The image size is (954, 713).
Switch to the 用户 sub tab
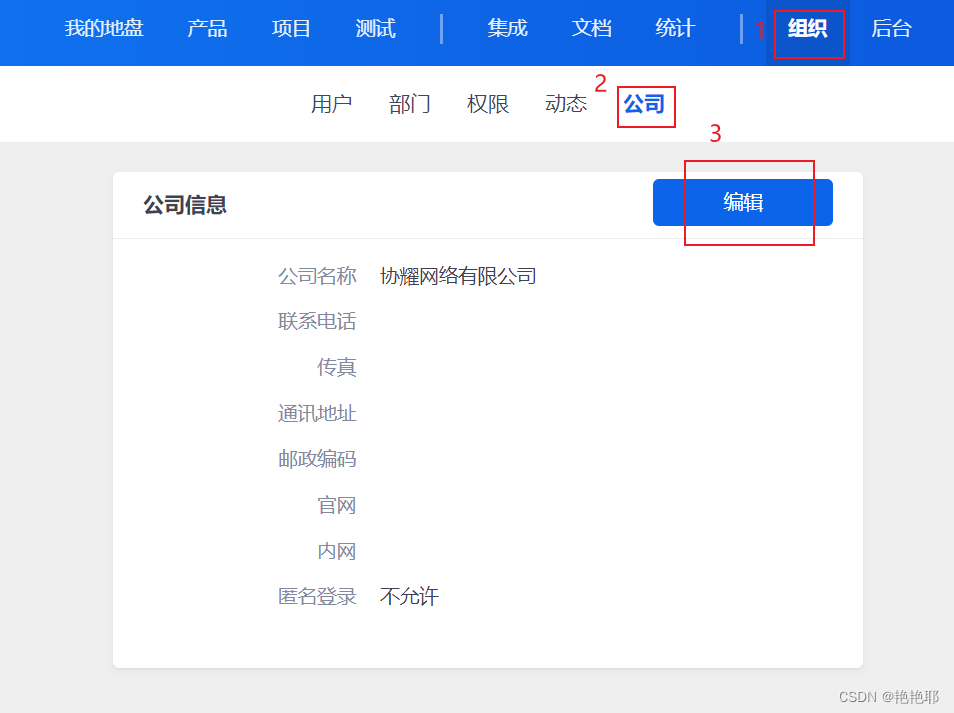point(332,104)
